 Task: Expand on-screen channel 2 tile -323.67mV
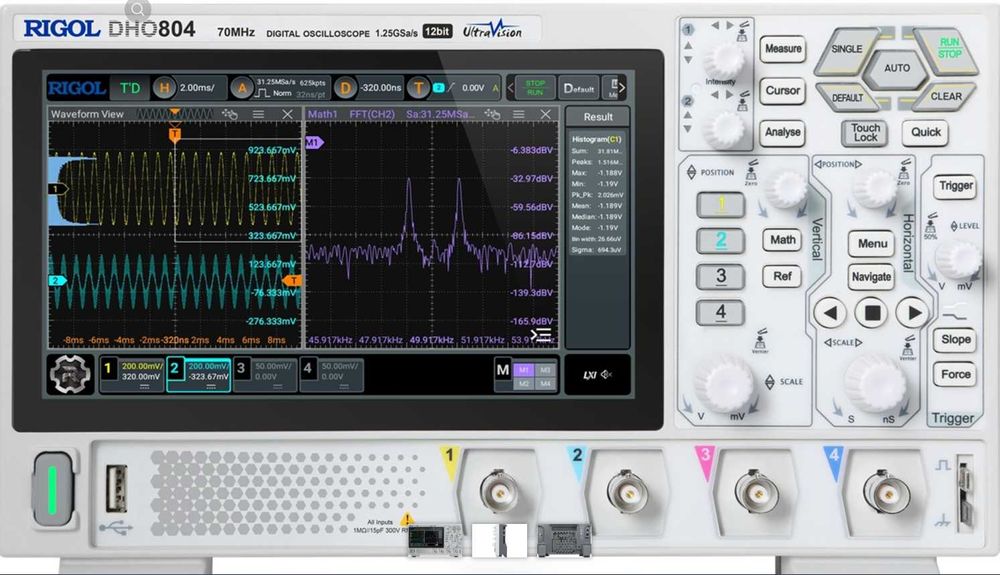click(x=198, y=374)
